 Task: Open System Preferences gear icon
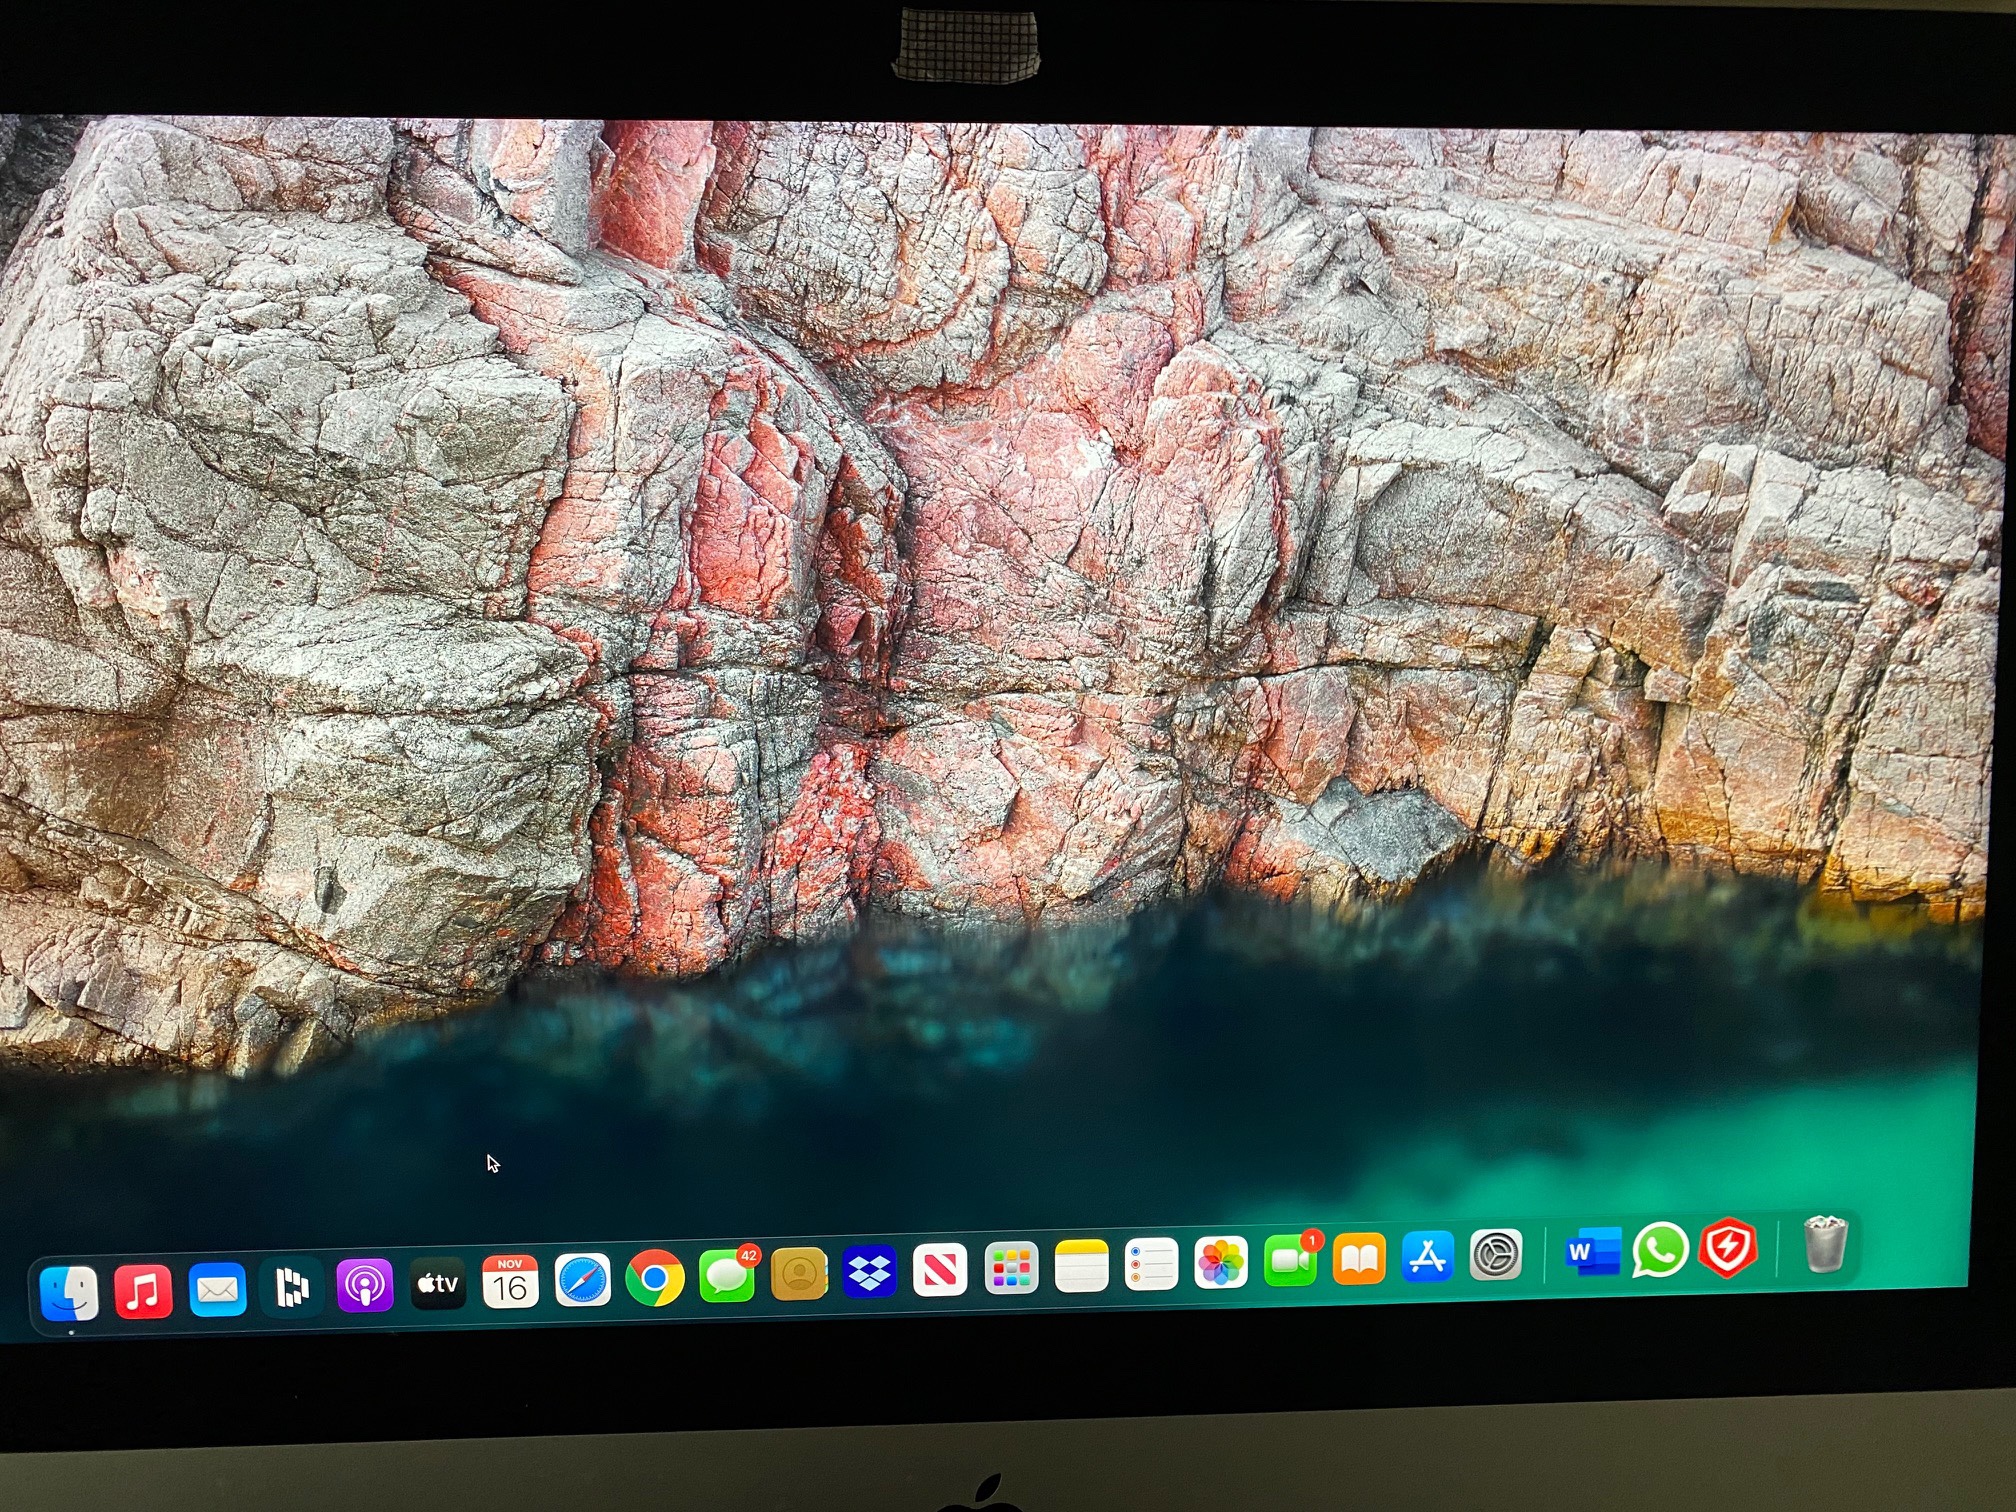coord(1496,1254)
